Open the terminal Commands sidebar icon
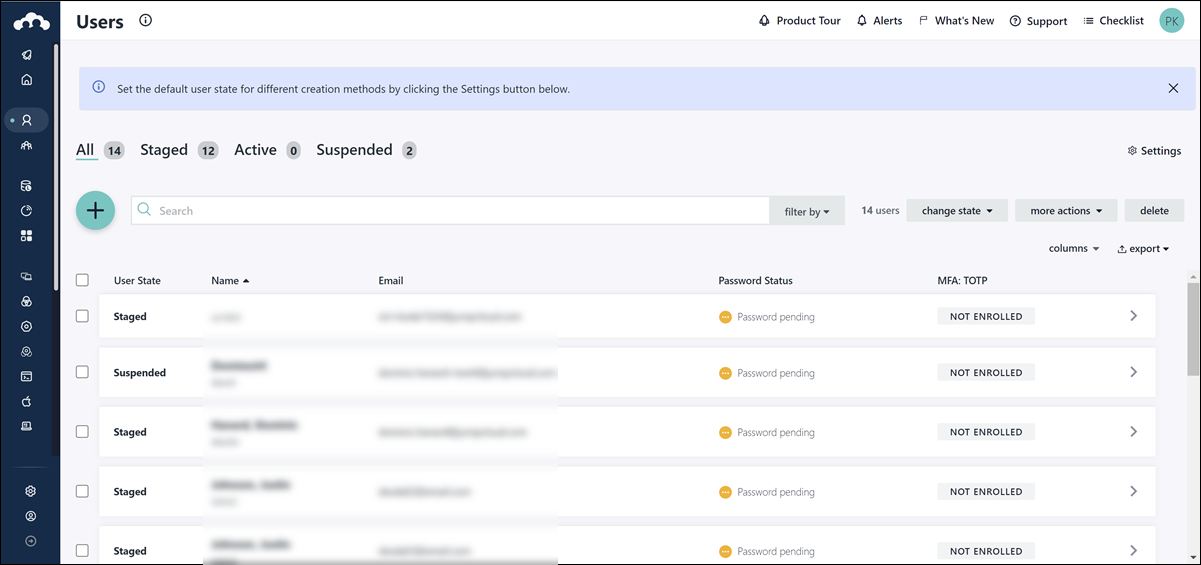The image size is (1201, 565). point(27,376)
